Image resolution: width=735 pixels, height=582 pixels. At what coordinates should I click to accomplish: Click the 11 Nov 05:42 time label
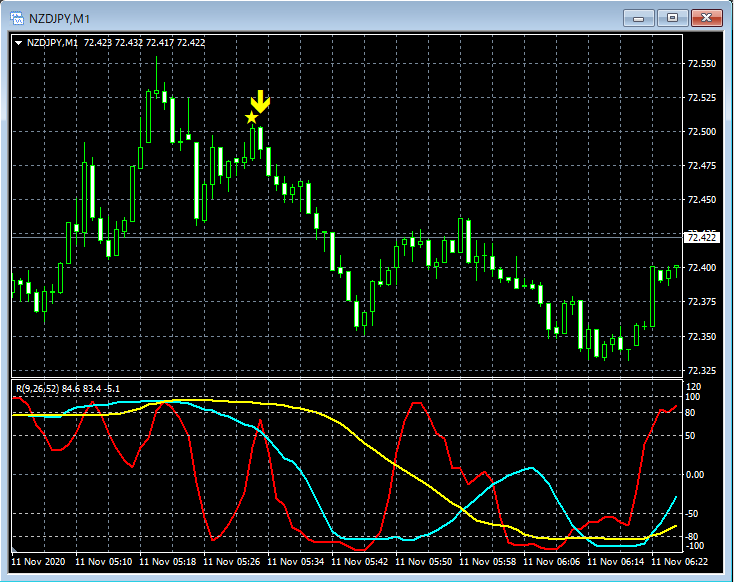pyautogui.click(x=360, y=561)
